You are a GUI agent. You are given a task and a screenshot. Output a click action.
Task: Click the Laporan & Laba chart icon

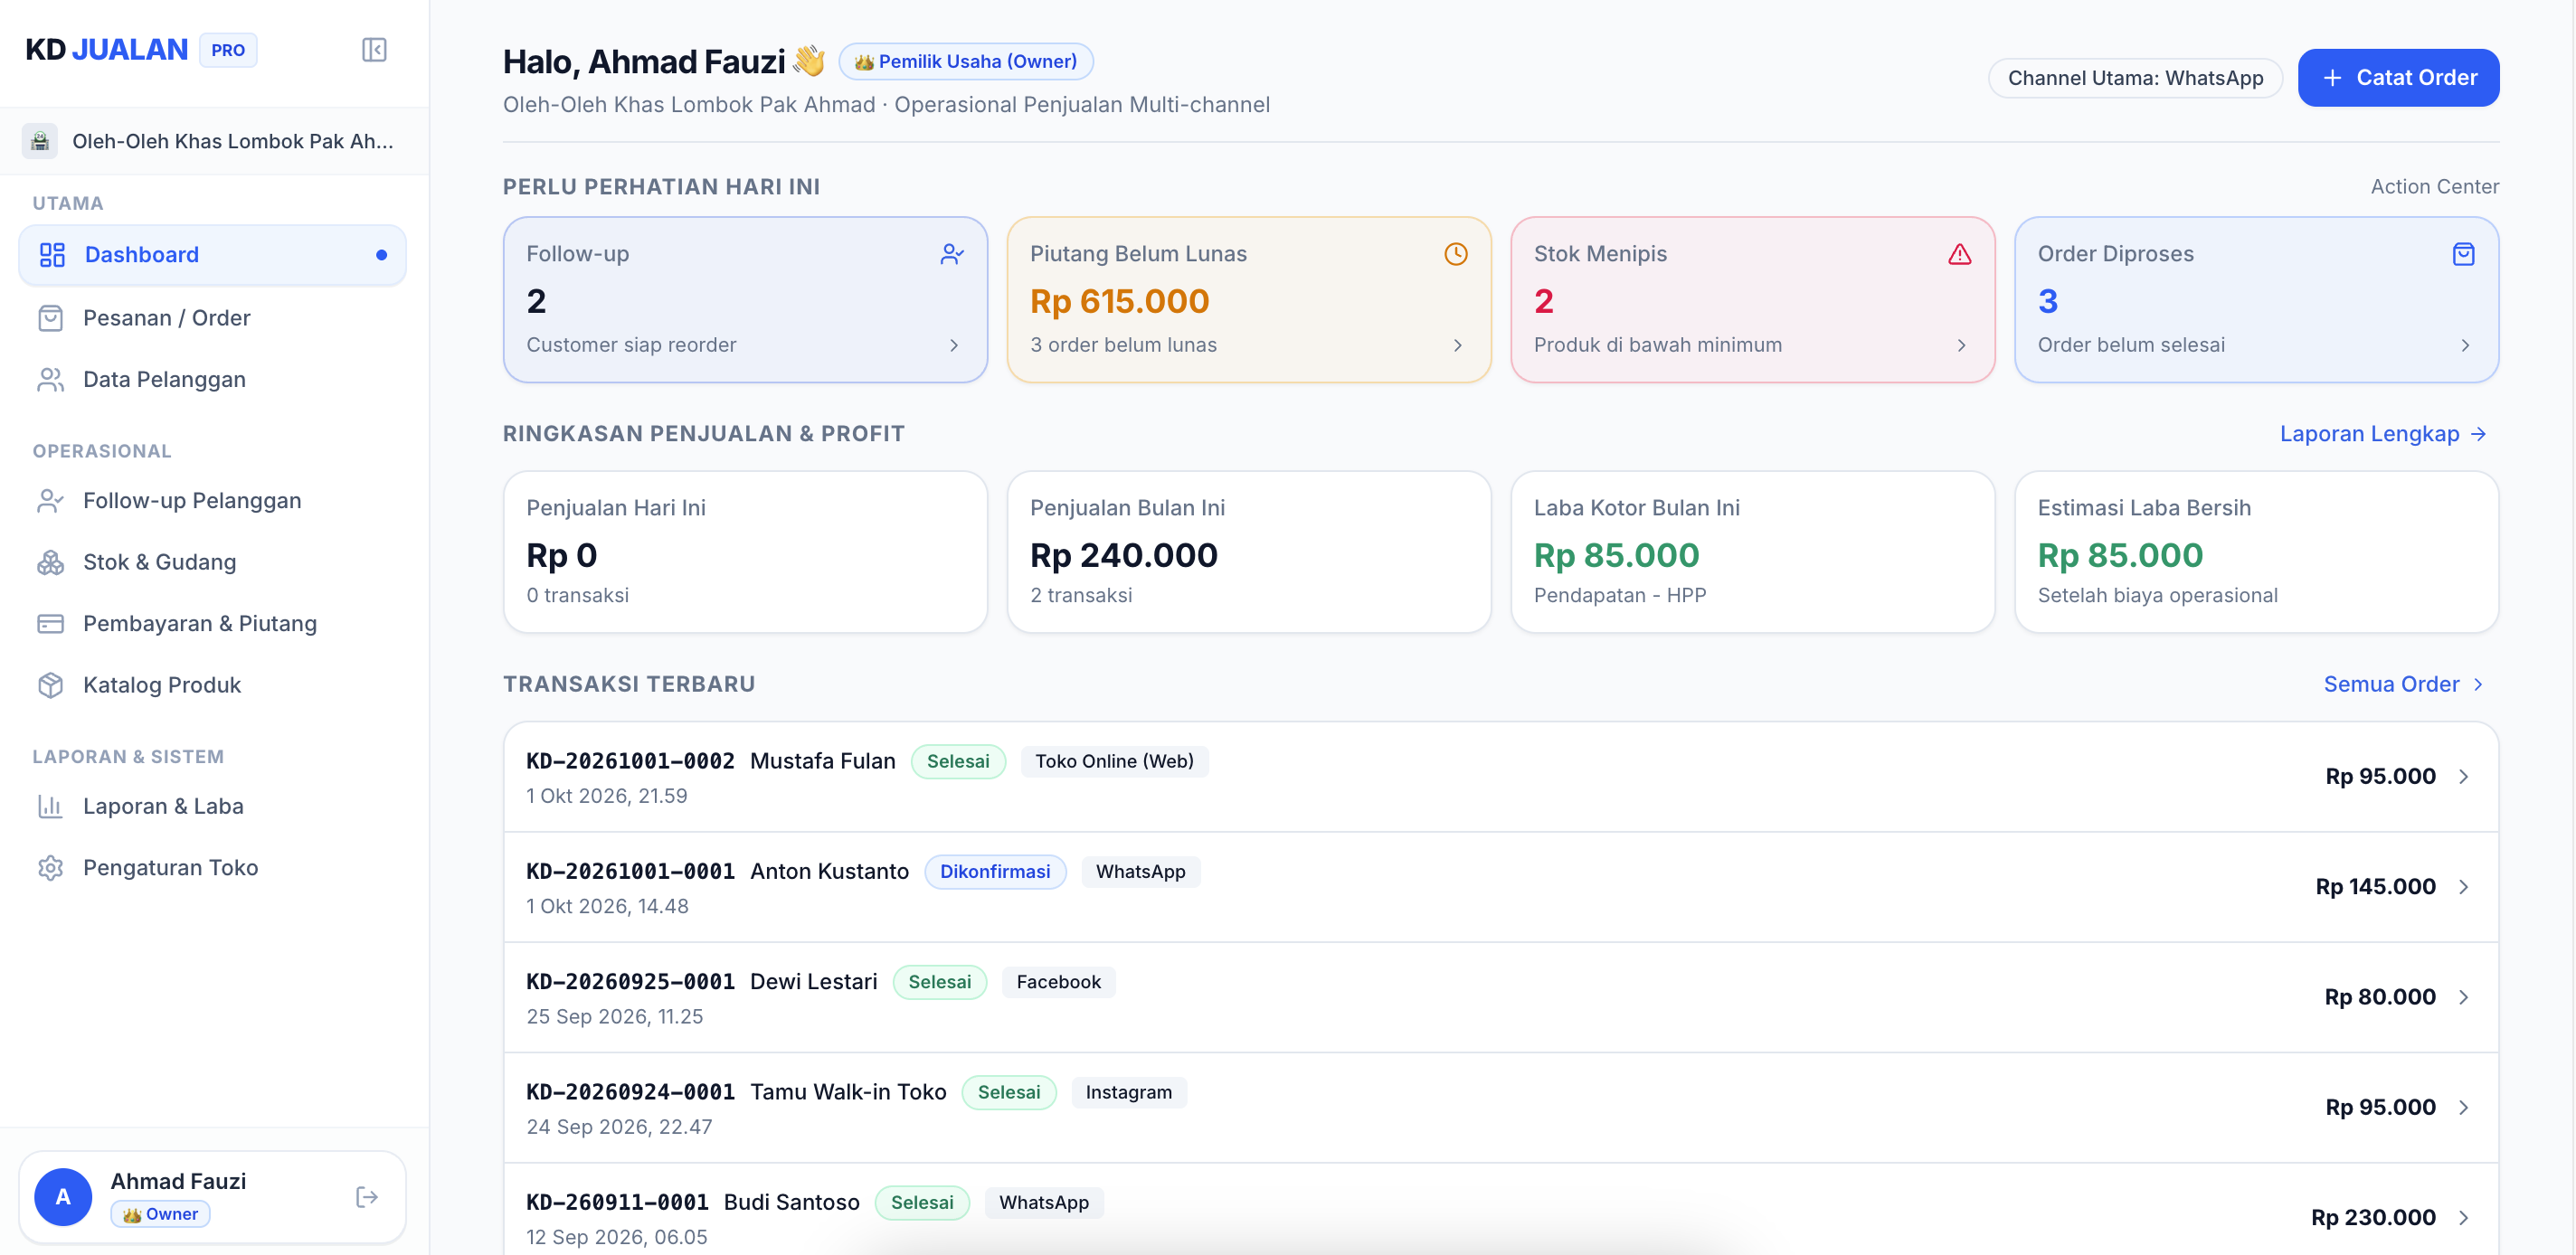coord(51,806)
